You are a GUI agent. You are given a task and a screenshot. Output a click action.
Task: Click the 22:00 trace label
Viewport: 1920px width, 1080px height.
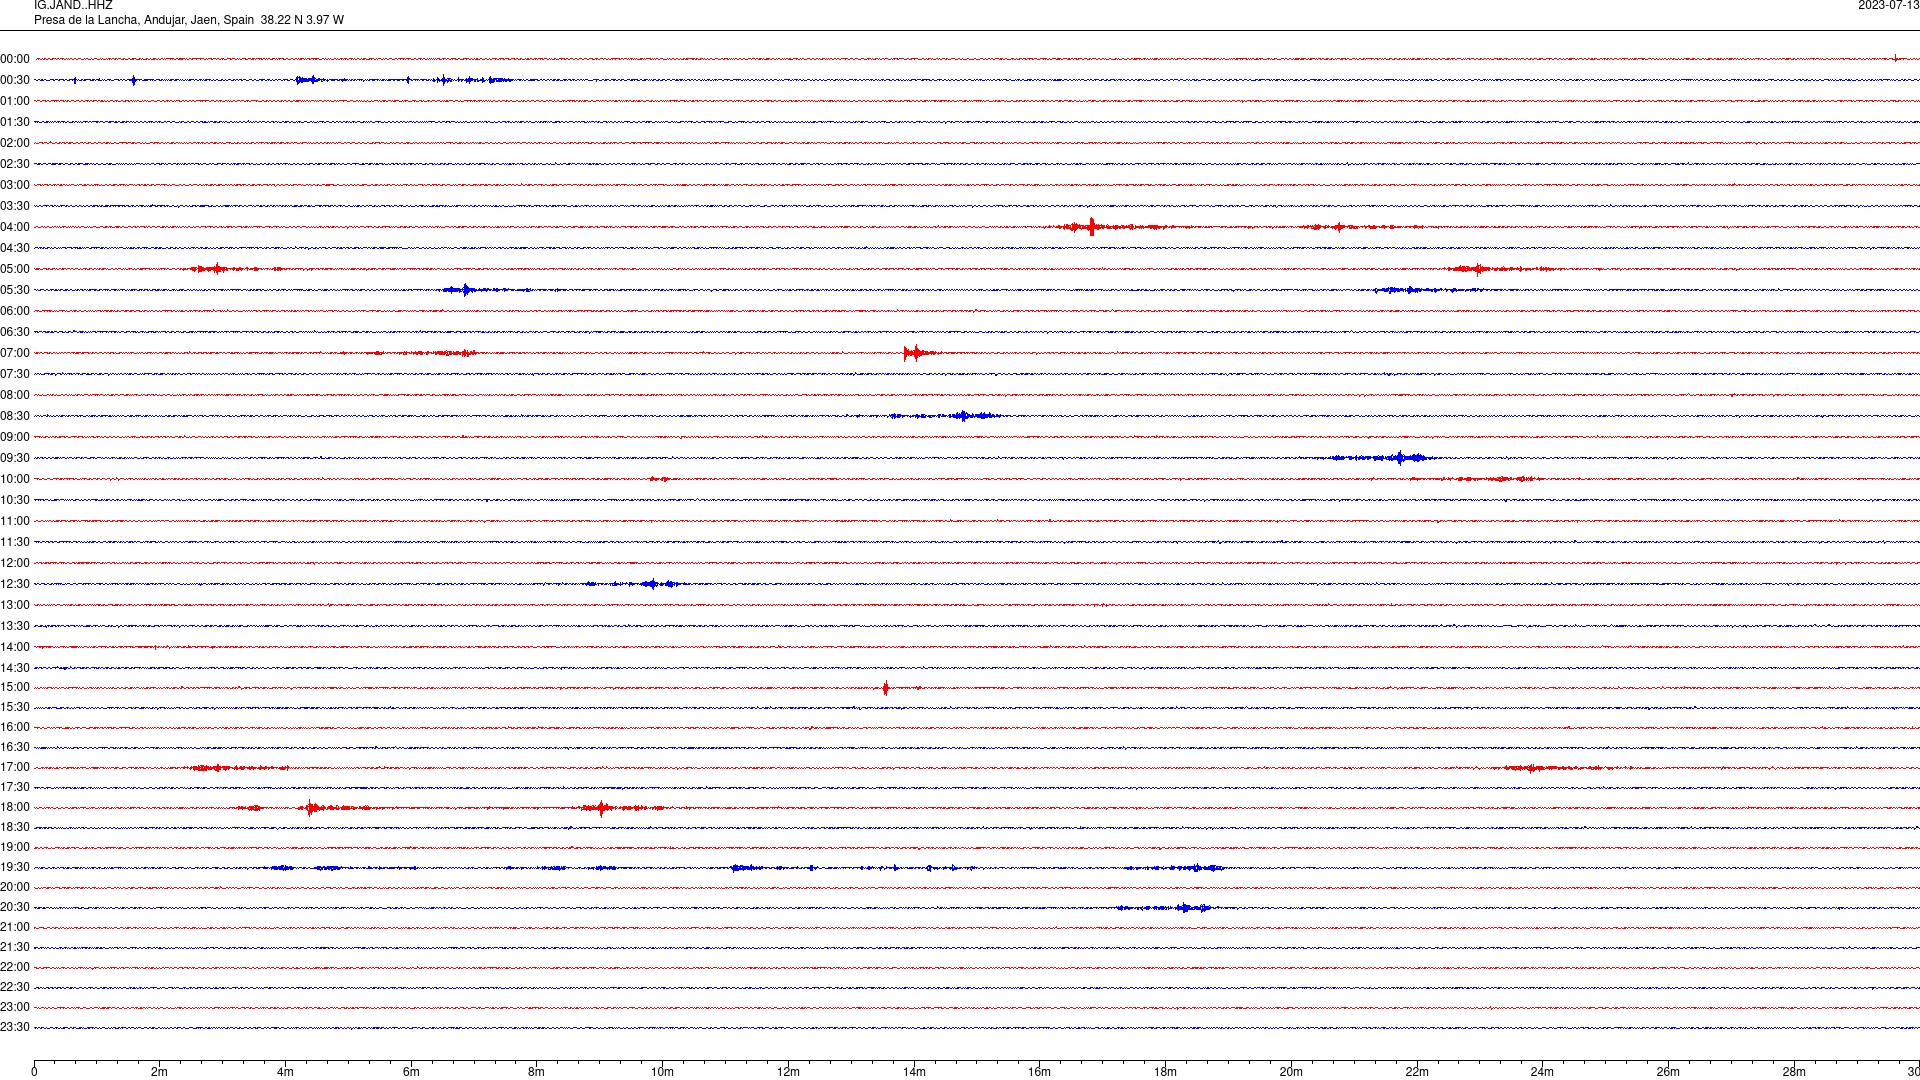[15, 967]
